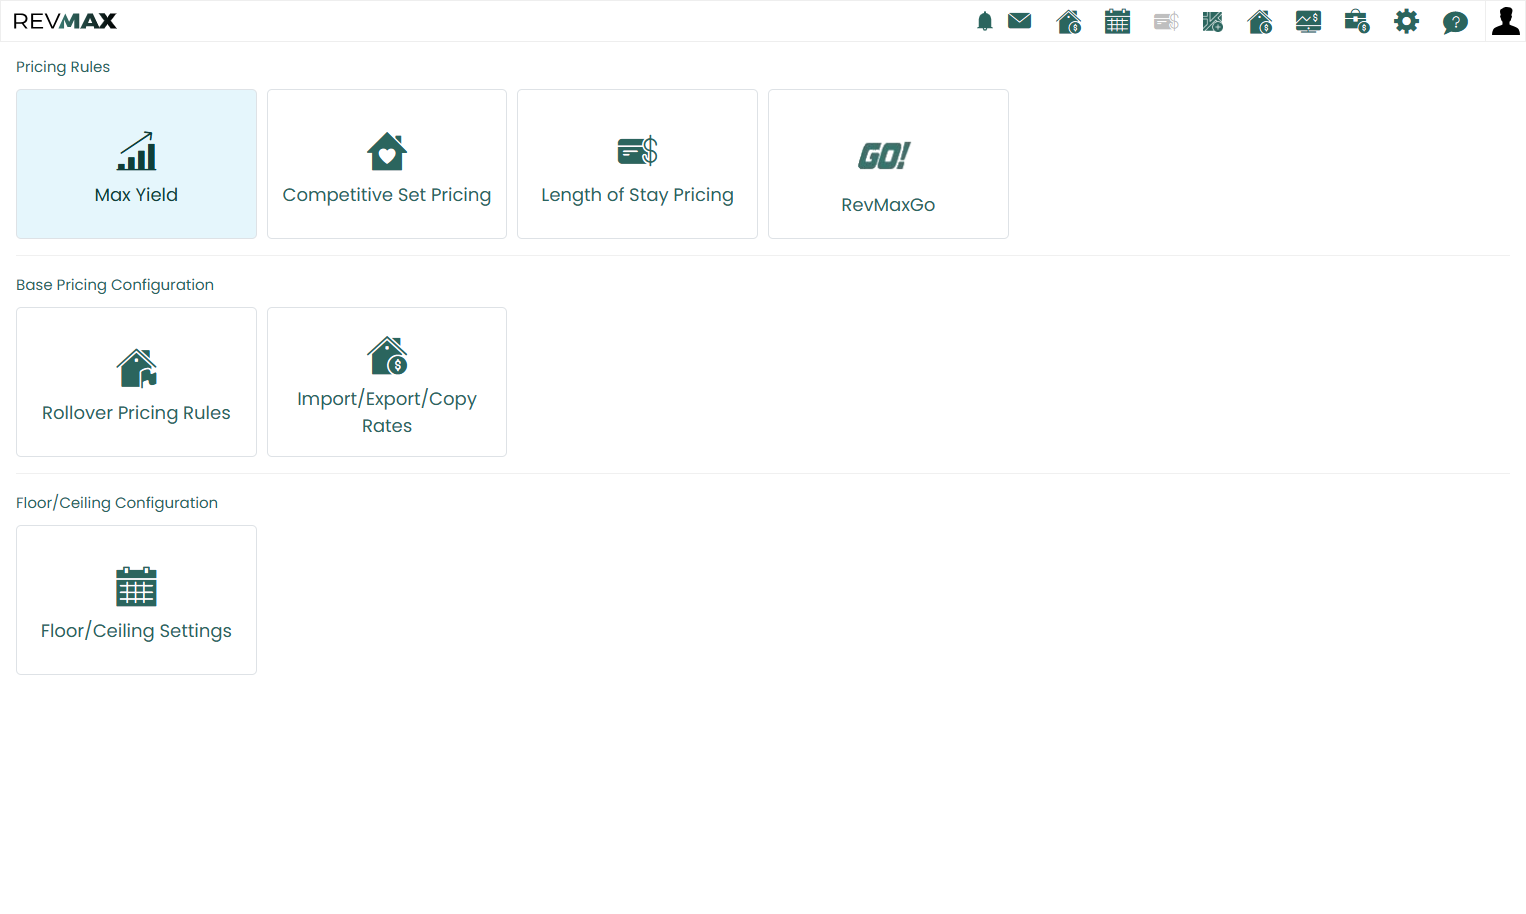Click the 'Floor/Ceiling Configuration' heading
The image size is (1526, 914).
tap(117, 503)
